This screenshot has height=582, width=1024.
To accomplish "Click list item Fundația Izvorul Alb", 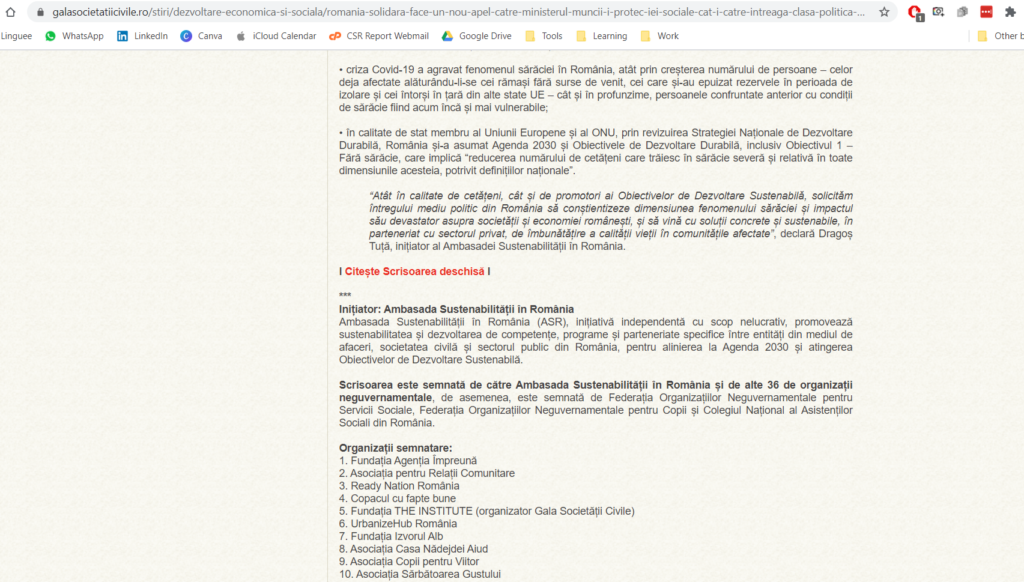I will click(x=391, y=536).
